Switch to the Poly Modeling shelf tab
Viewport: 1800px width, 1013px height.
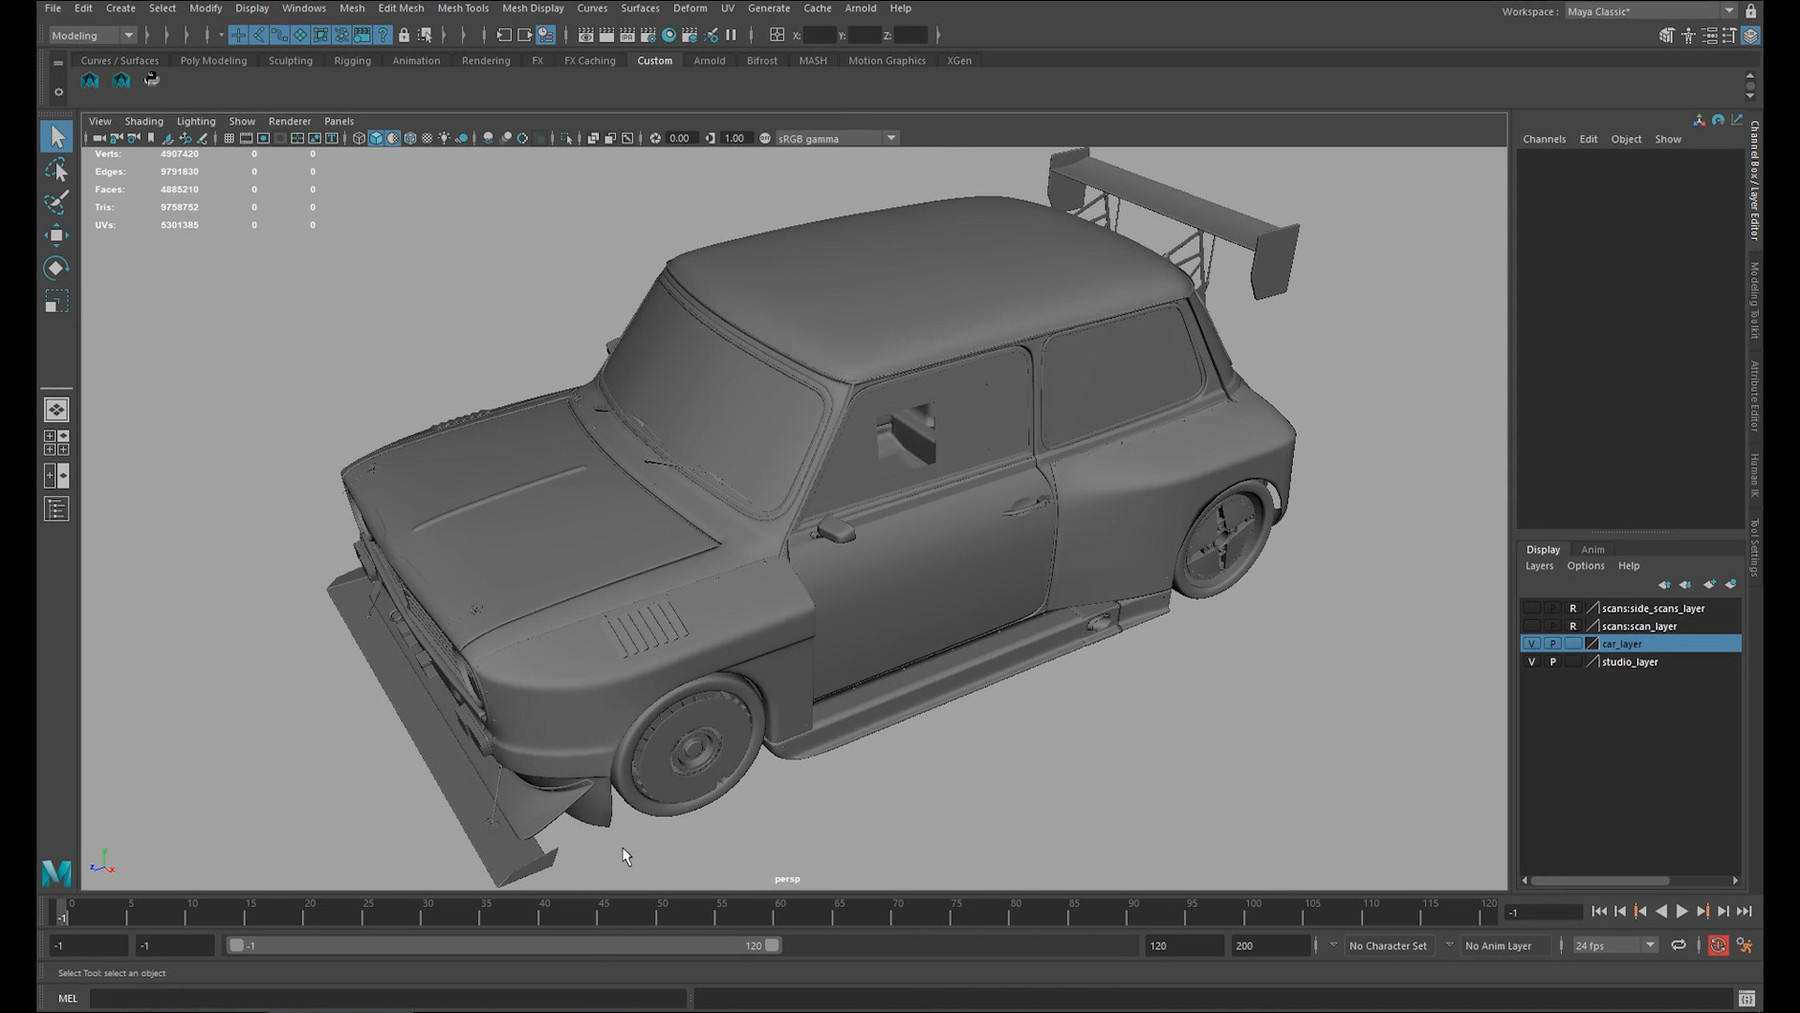(213, 60)
